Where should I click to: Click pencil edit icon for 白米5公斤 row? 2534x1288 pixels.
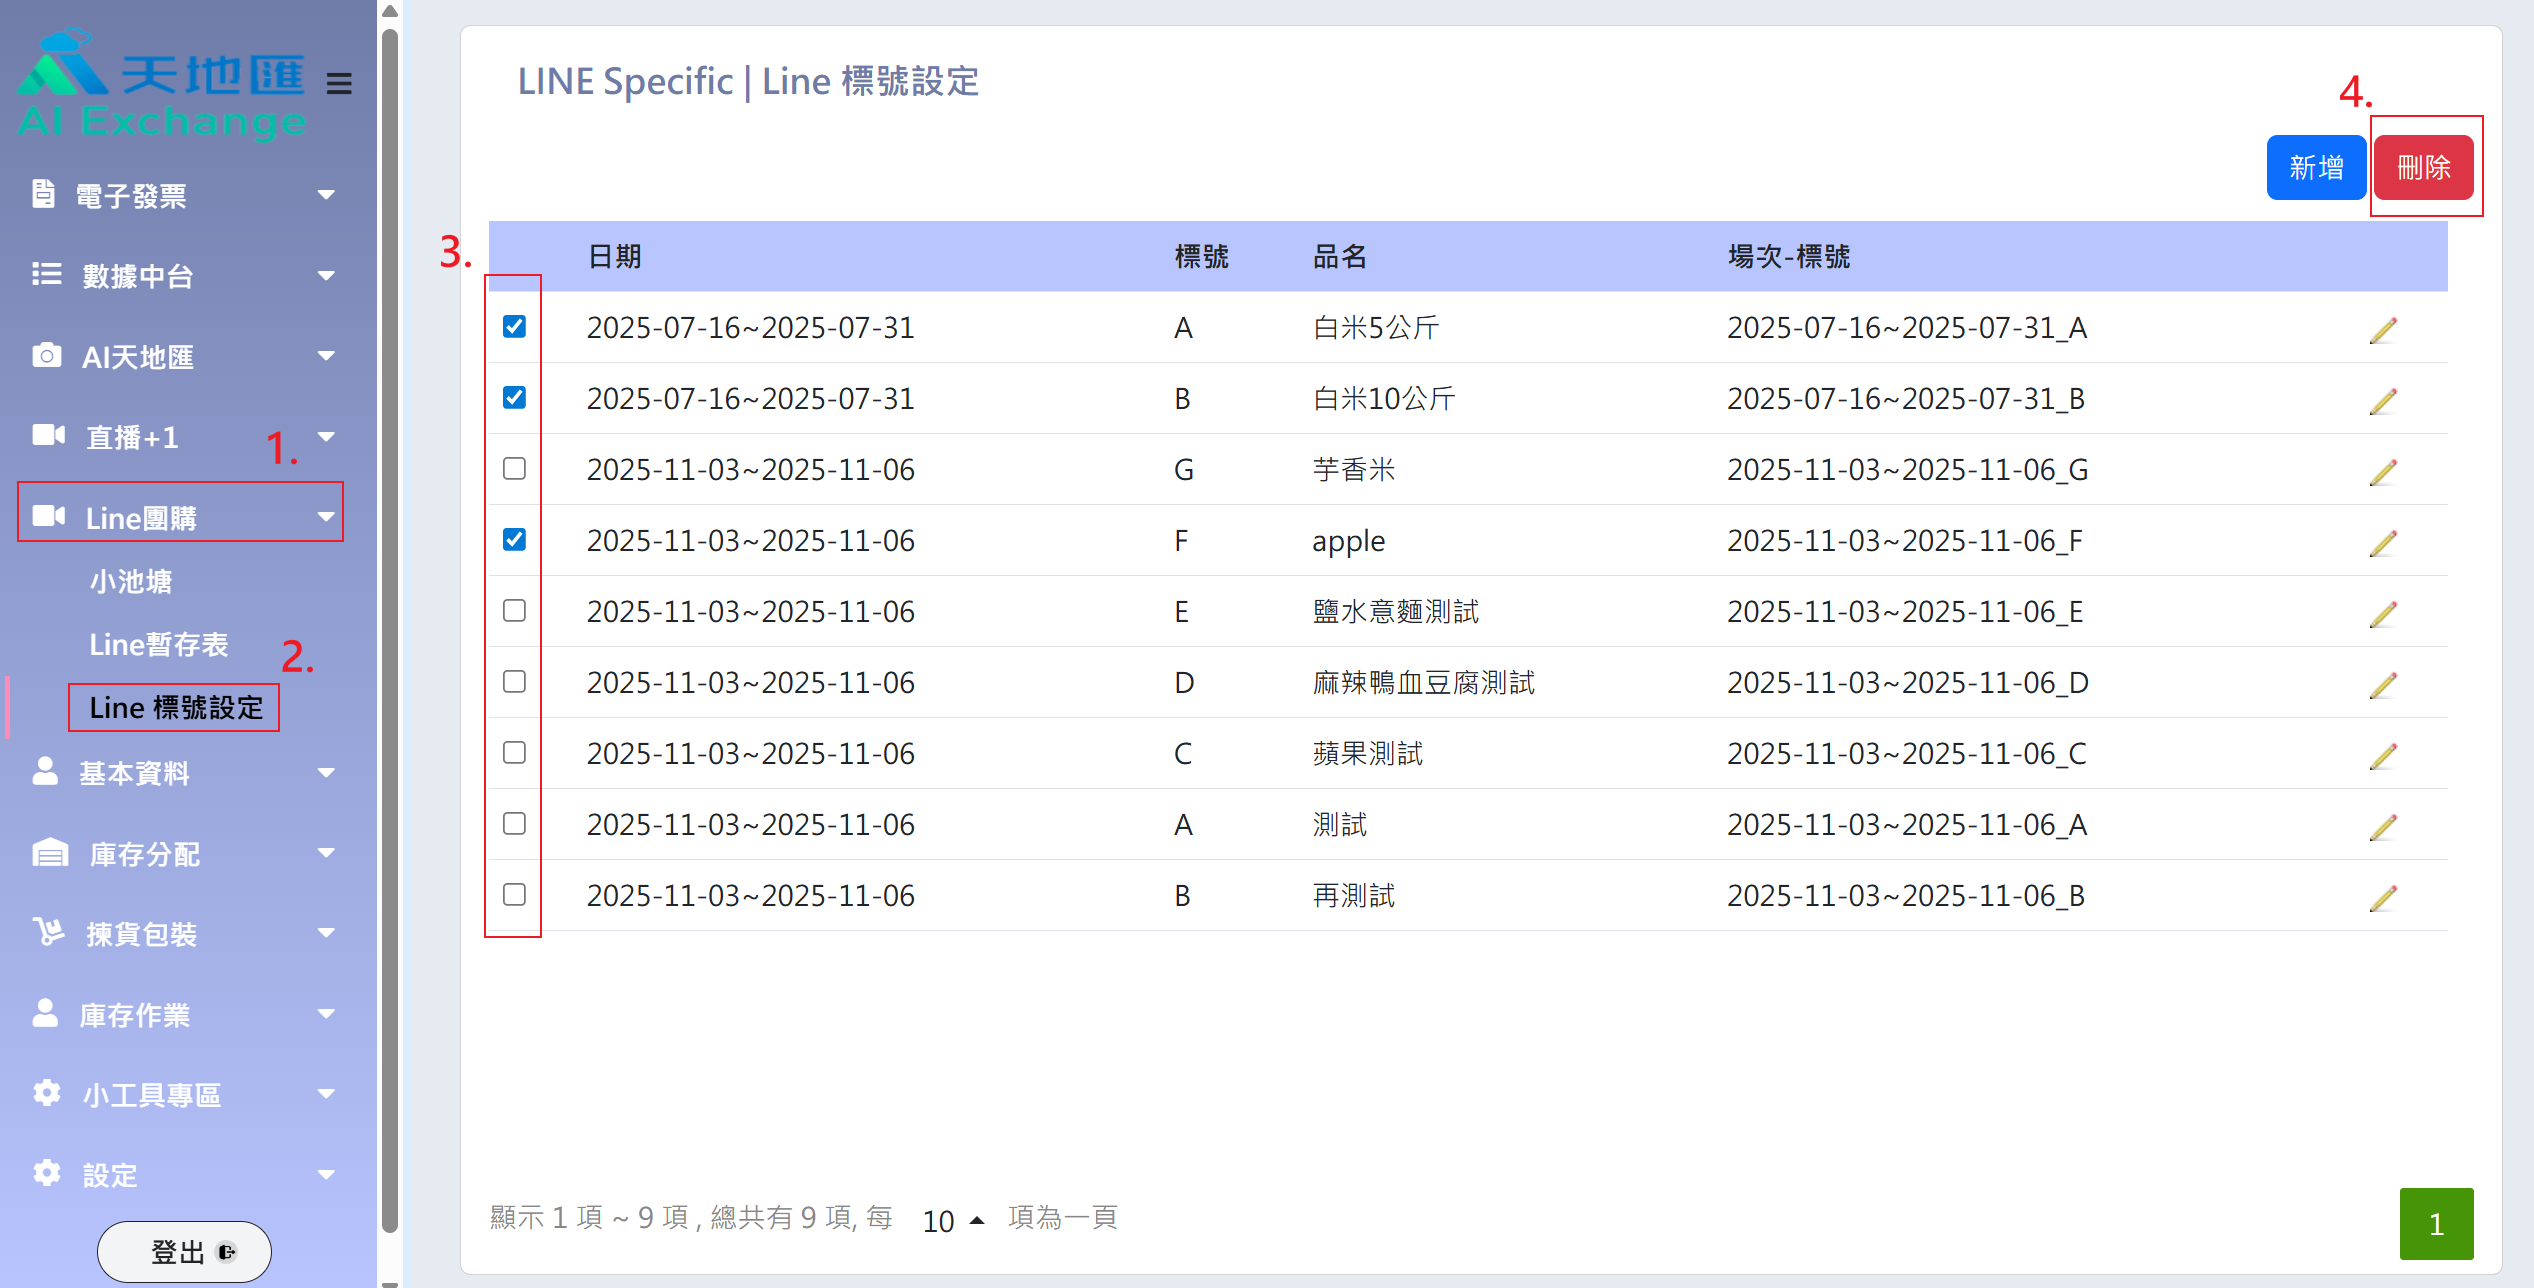click(2383, 330)
